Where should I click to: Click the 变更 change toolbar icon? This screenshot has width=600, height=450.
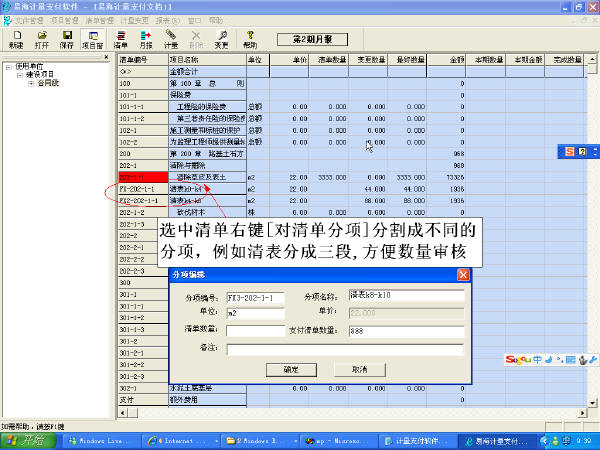tap(222, 38)
